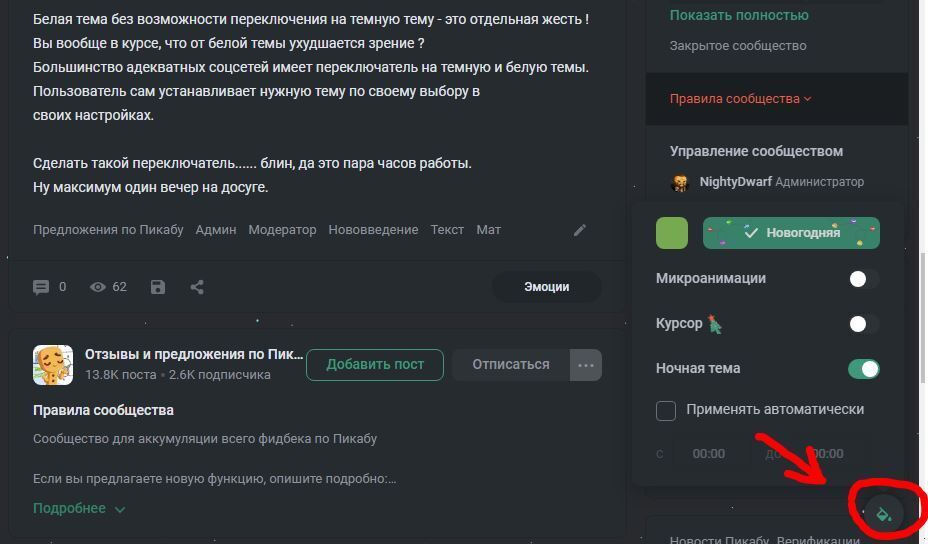Viewport: 928px width, 544px height.
Task: Open the theme paint bucket button
Action: click(884, 513)
